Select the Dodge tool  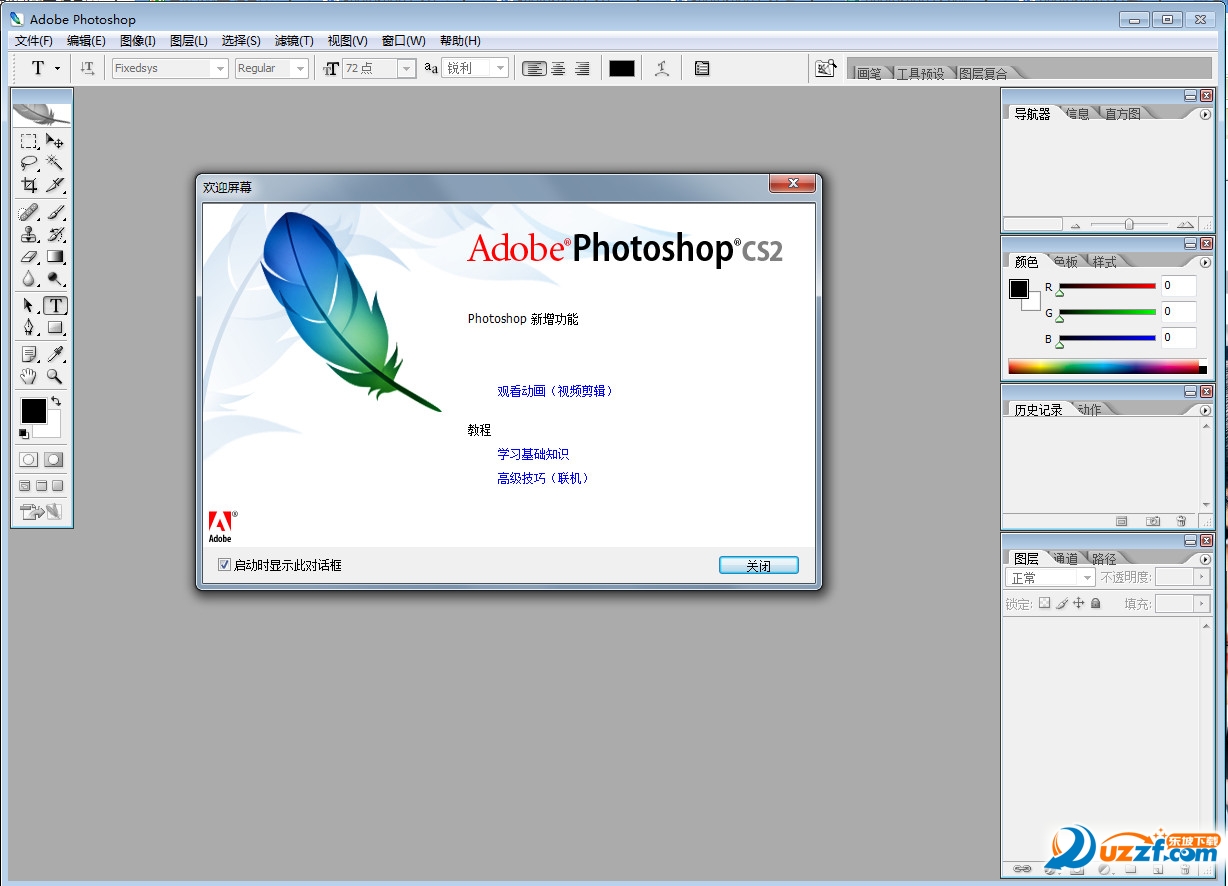coord(55,278)
